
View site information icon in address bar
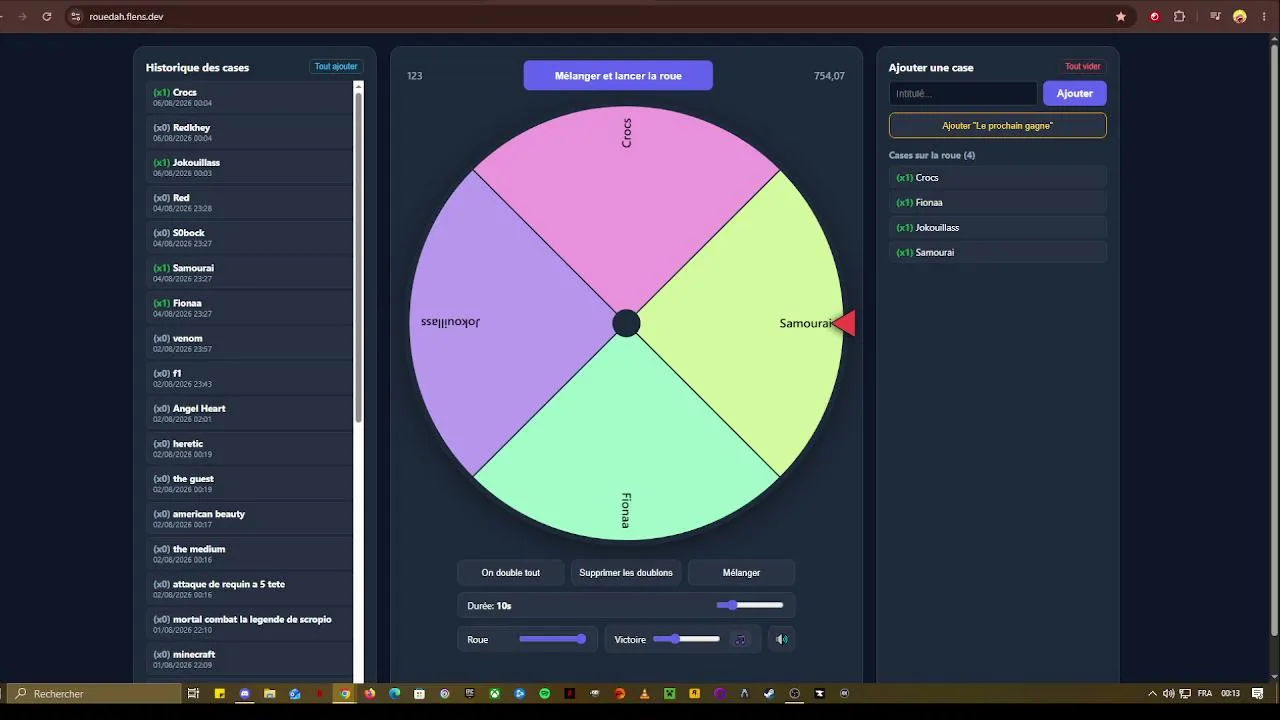(75, 16)
